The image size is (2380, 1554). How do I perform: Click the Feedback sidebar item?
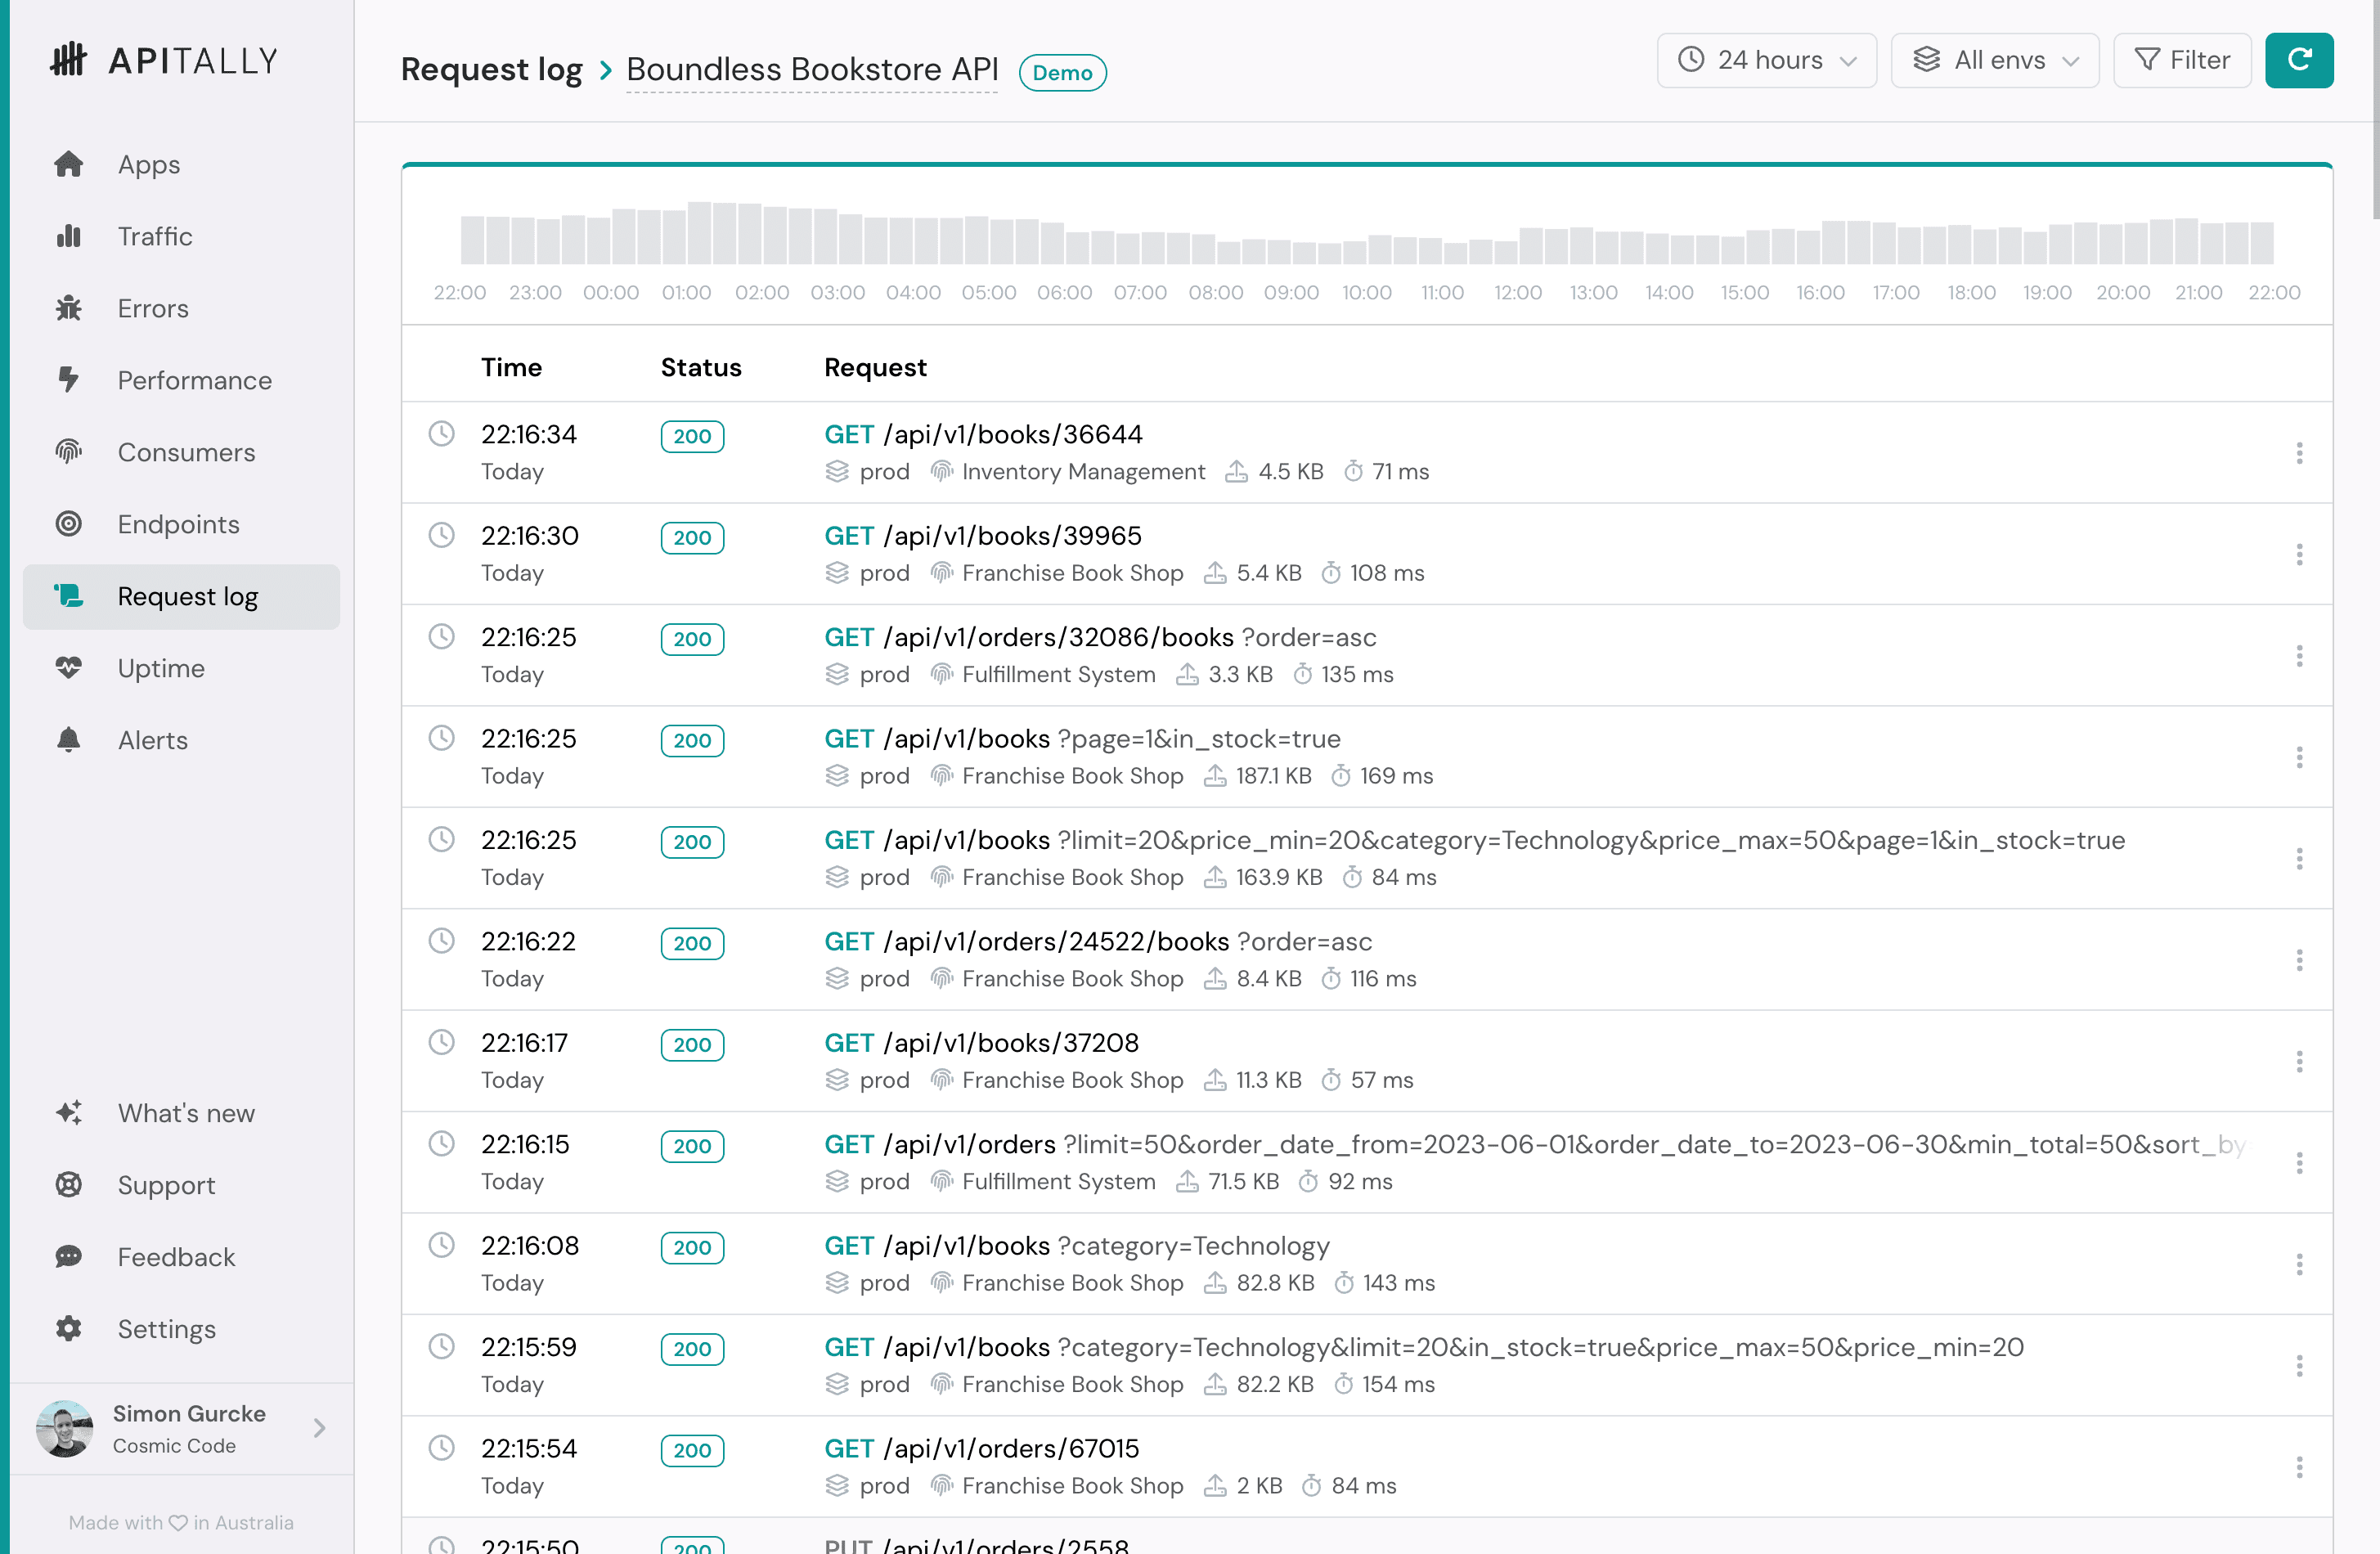[x=173, y=1257]
